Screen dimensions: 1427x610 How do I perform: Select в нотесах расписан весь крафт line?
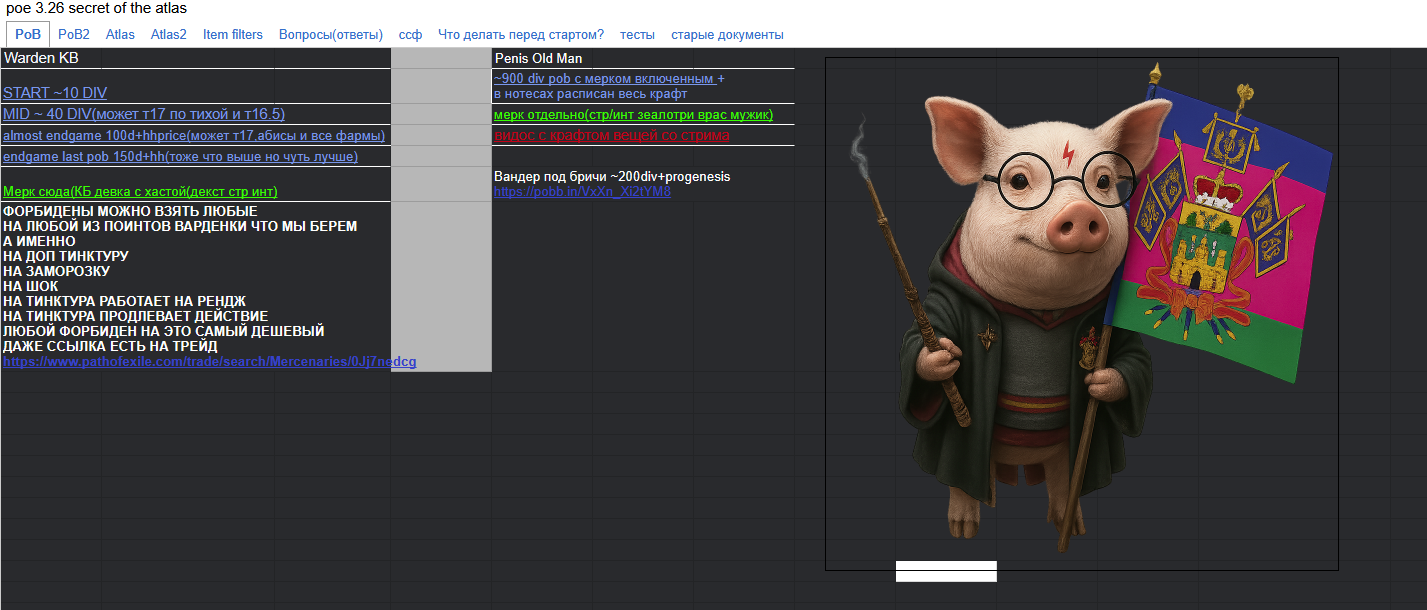tap(591, 94)
